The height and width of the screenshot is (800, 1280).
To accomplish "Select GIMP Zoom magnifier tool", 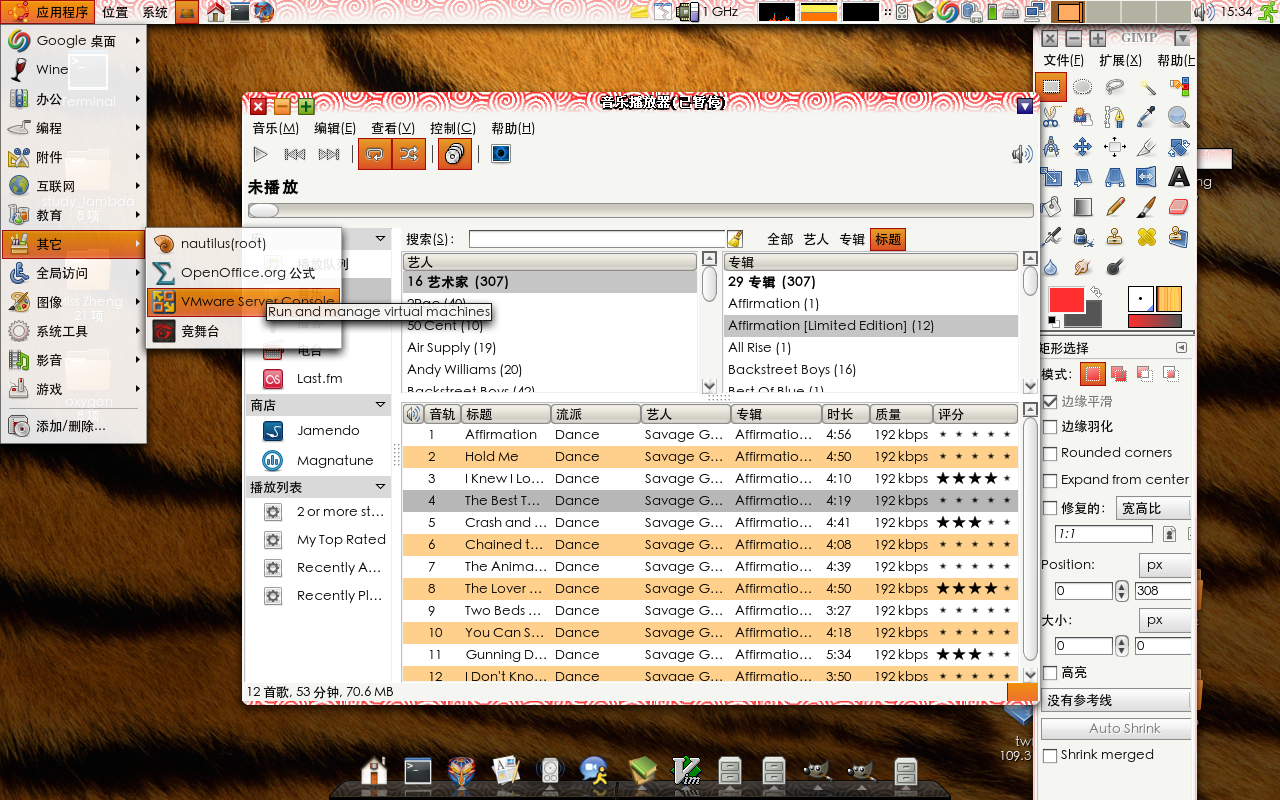I will (x=1179, y=117).
